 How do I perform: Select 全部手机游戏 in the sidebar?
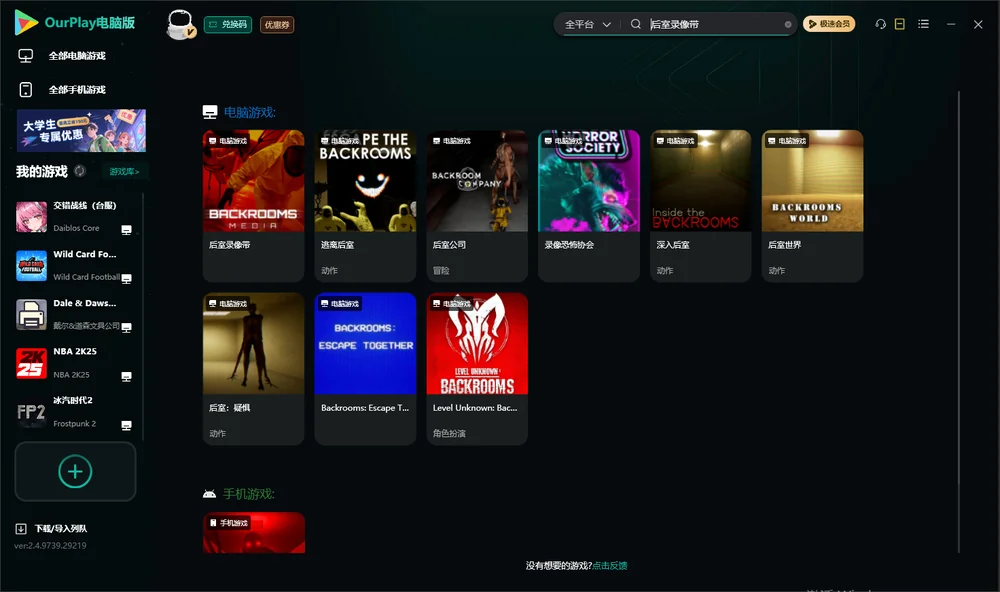[77, 90]
